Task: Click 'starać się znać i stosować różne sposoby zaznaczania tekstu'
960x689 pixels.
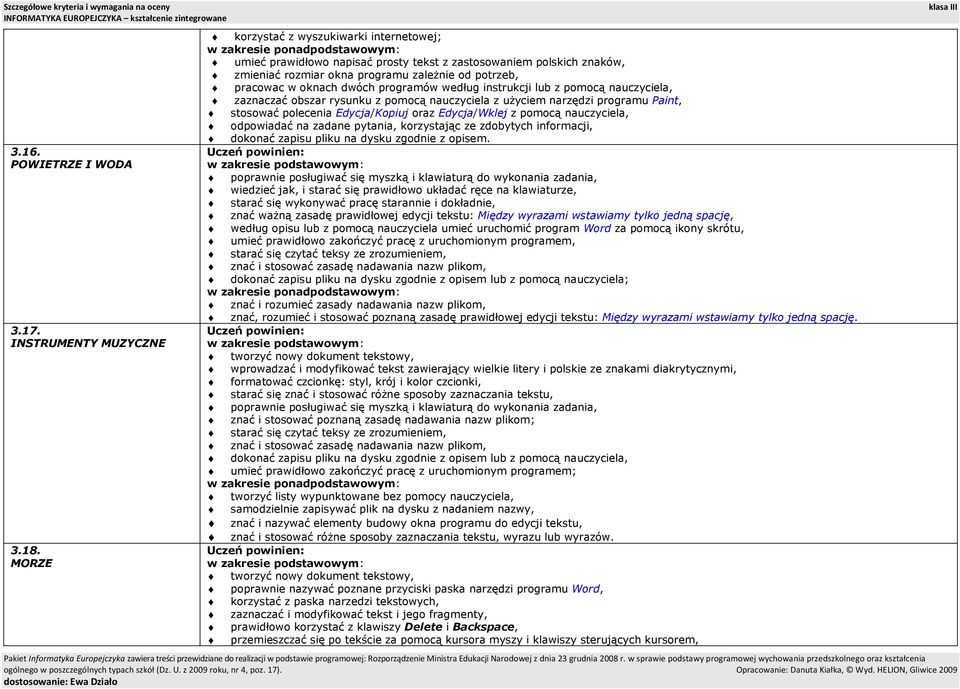Action: (391, 394)
